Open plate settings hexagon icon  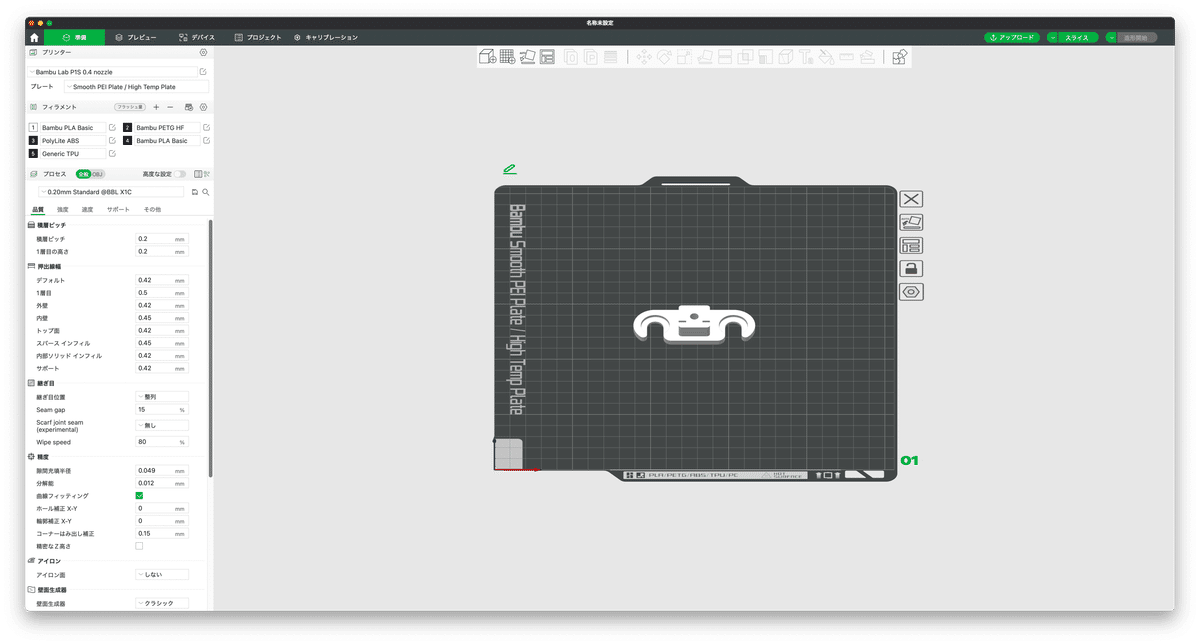click(x=912, y=292)
